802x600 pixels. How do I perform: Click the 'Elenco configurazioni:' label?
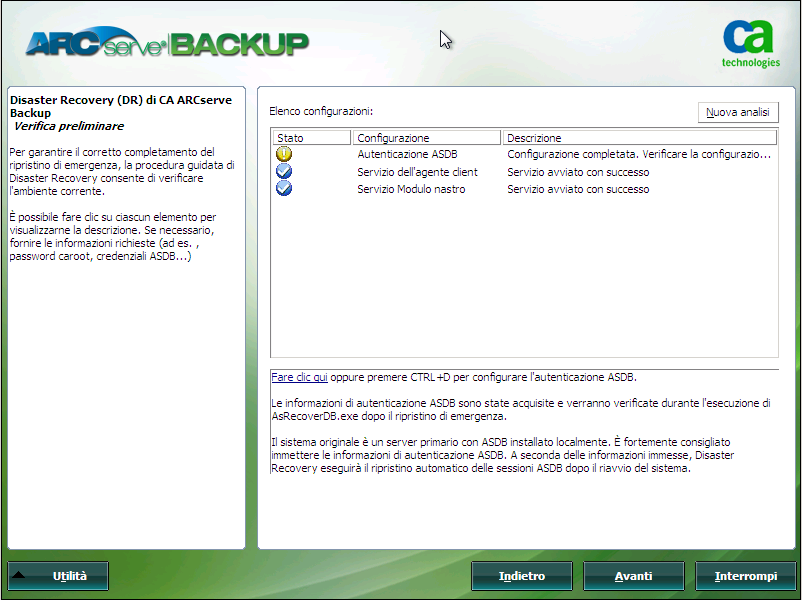point(321,111)
